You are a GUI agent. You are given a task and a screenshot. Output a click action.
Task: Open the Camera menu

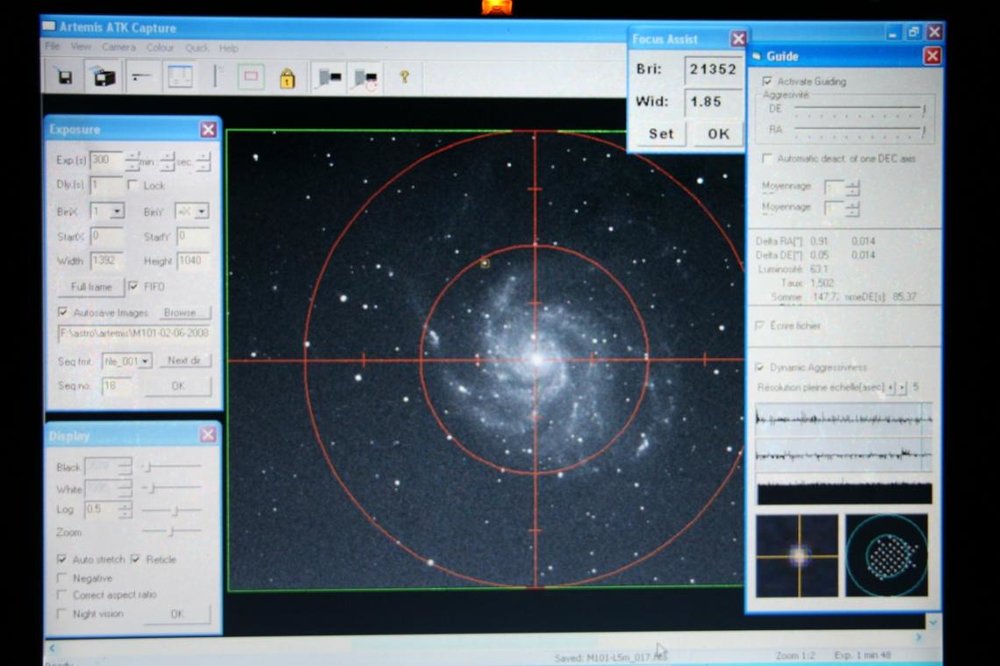119,47
